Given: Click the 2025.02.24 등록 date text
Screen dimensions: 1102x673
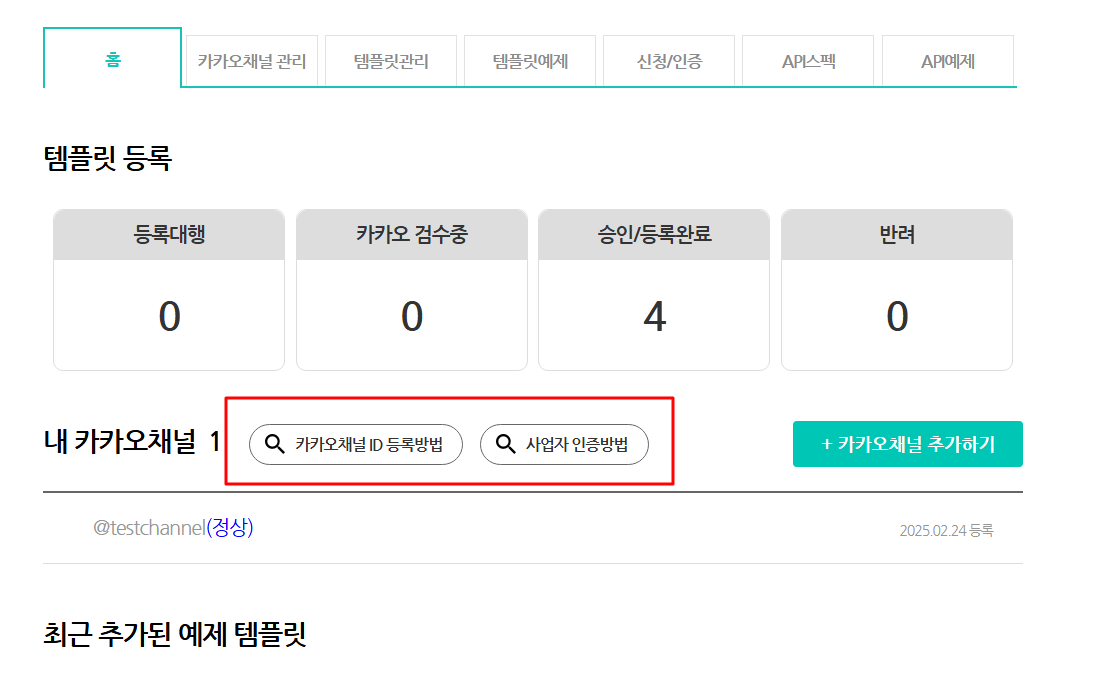Looking at the screenshot, I should [945, 531].
